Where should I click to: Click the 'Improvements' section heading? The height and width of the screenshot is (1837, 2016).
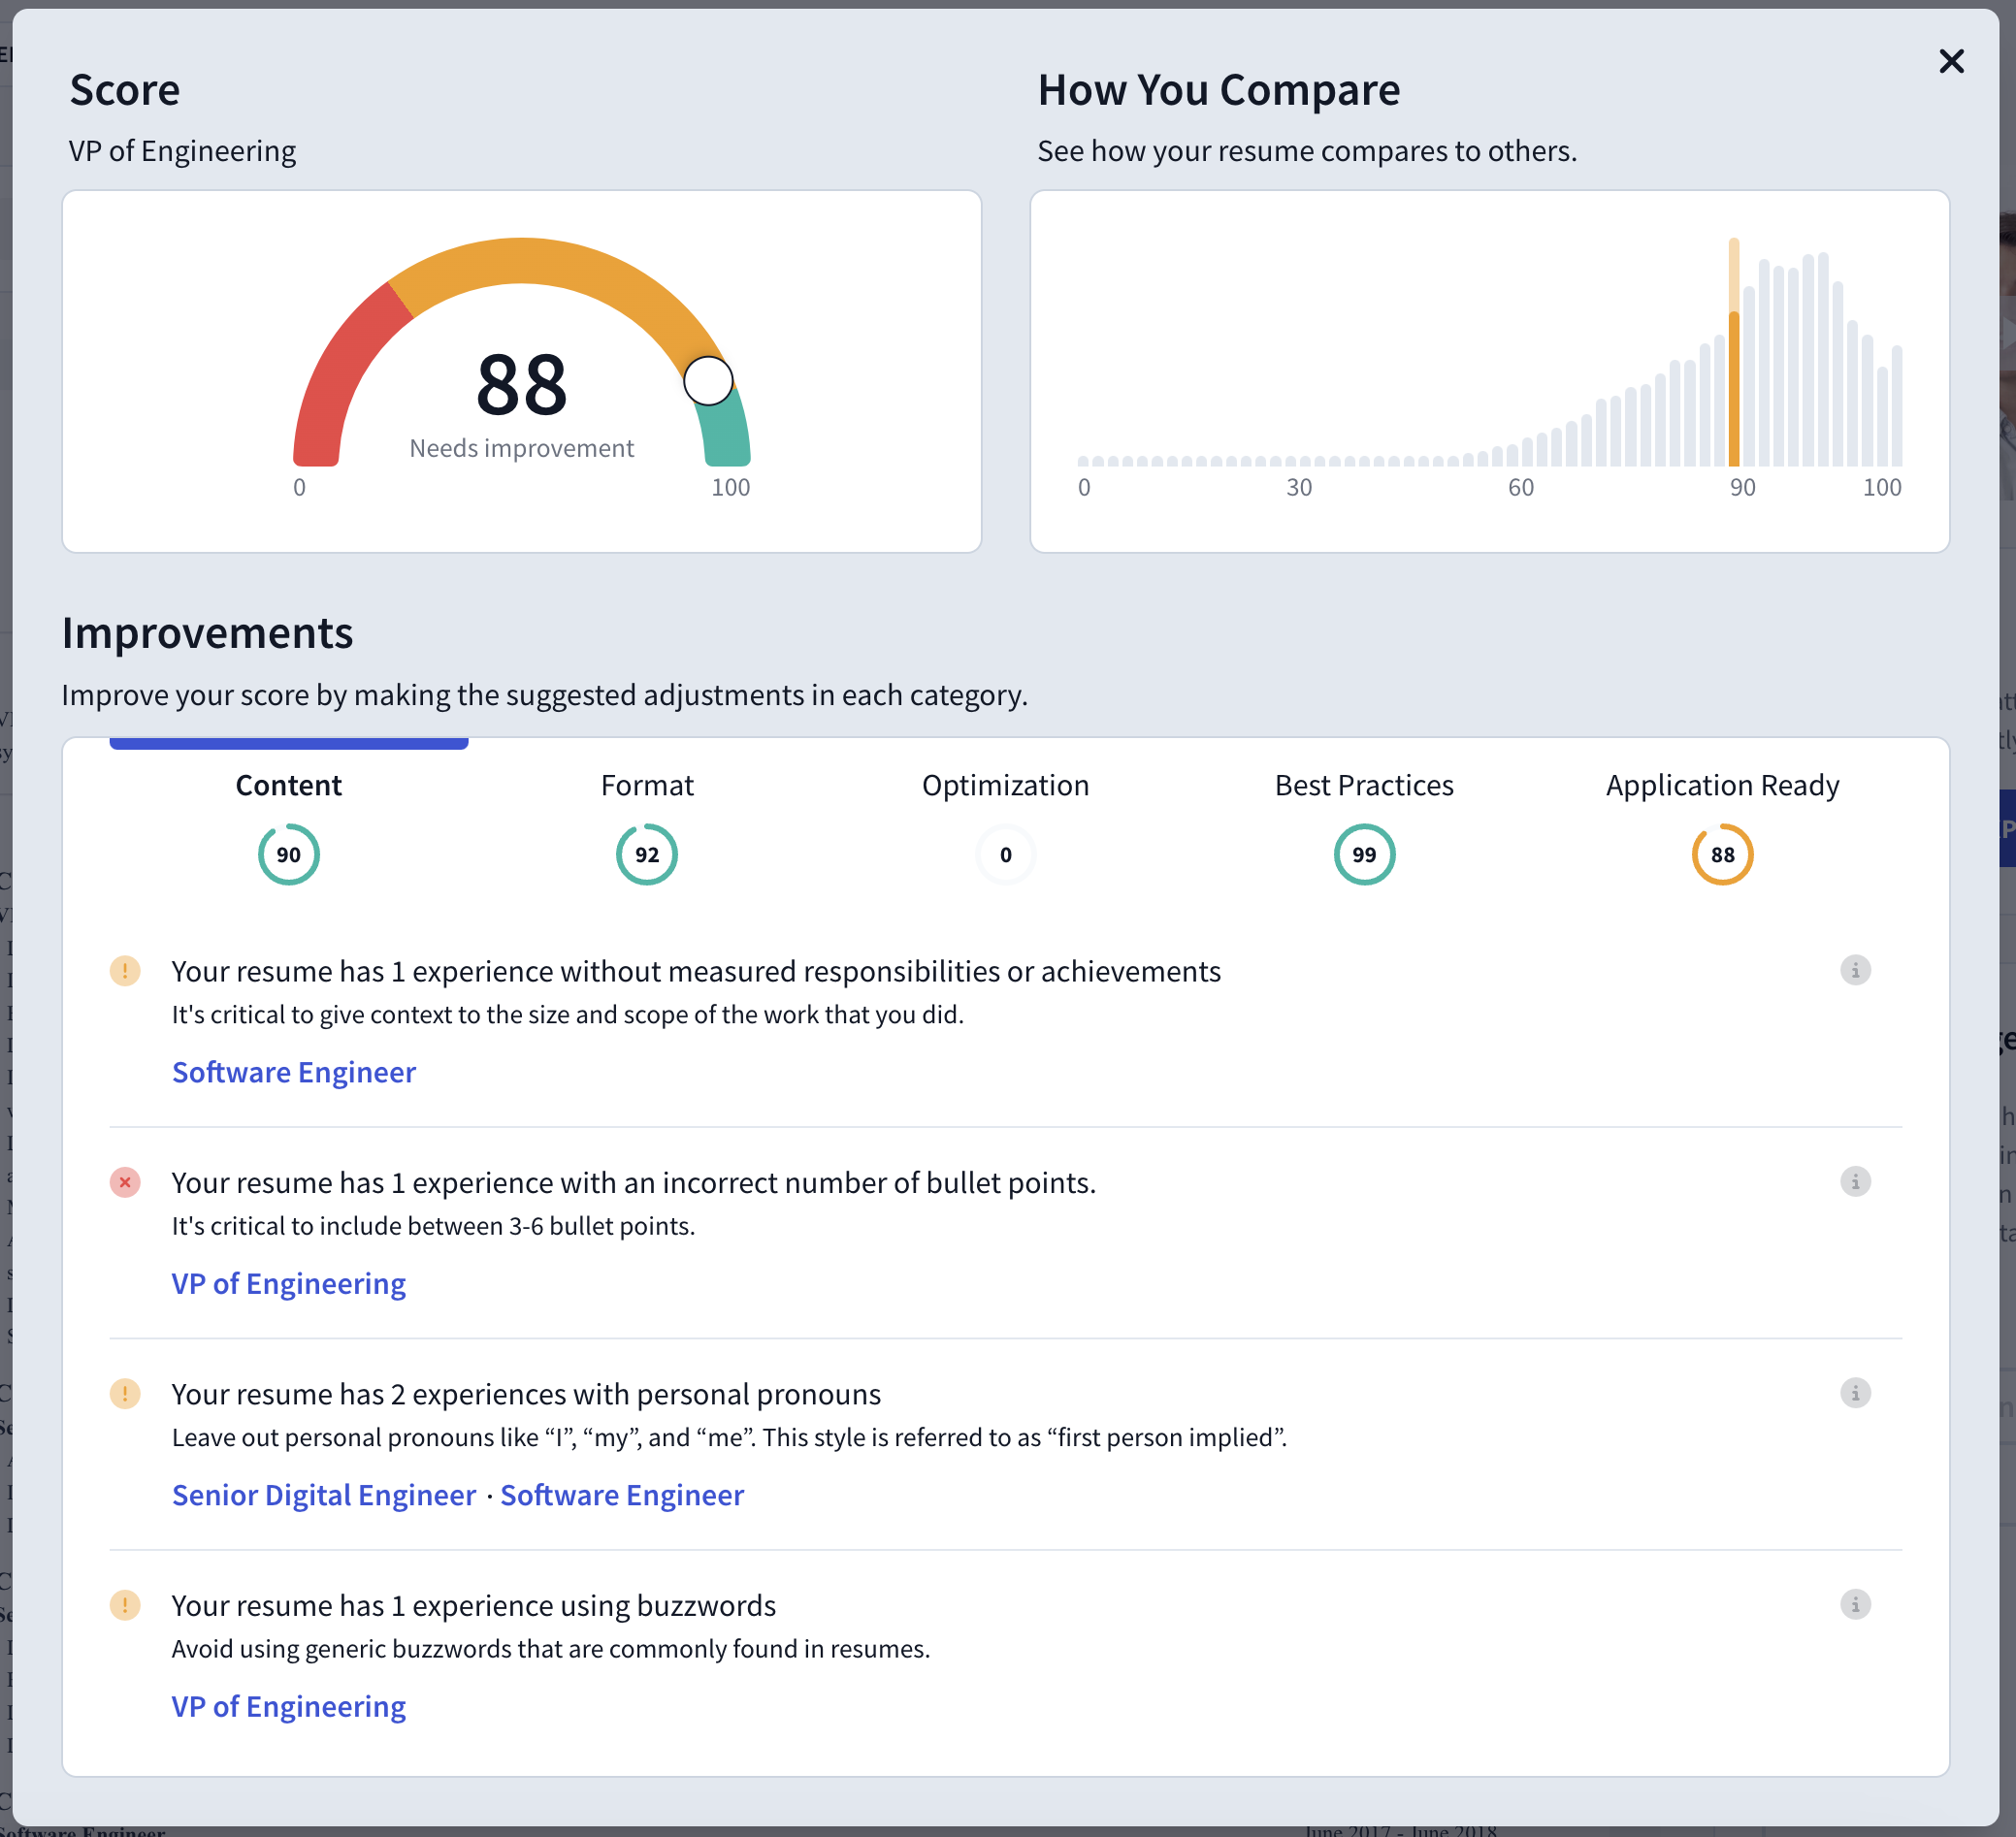click(x=207, y=633)
